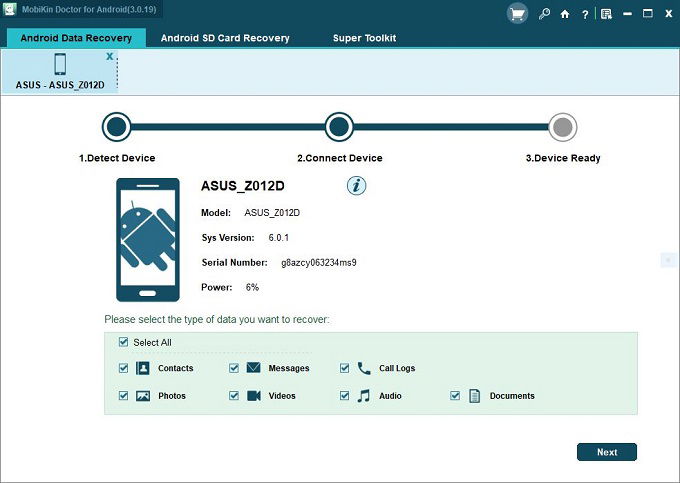Uncheck the Videos checkbox
680x483 pixels.
(234, 395)
